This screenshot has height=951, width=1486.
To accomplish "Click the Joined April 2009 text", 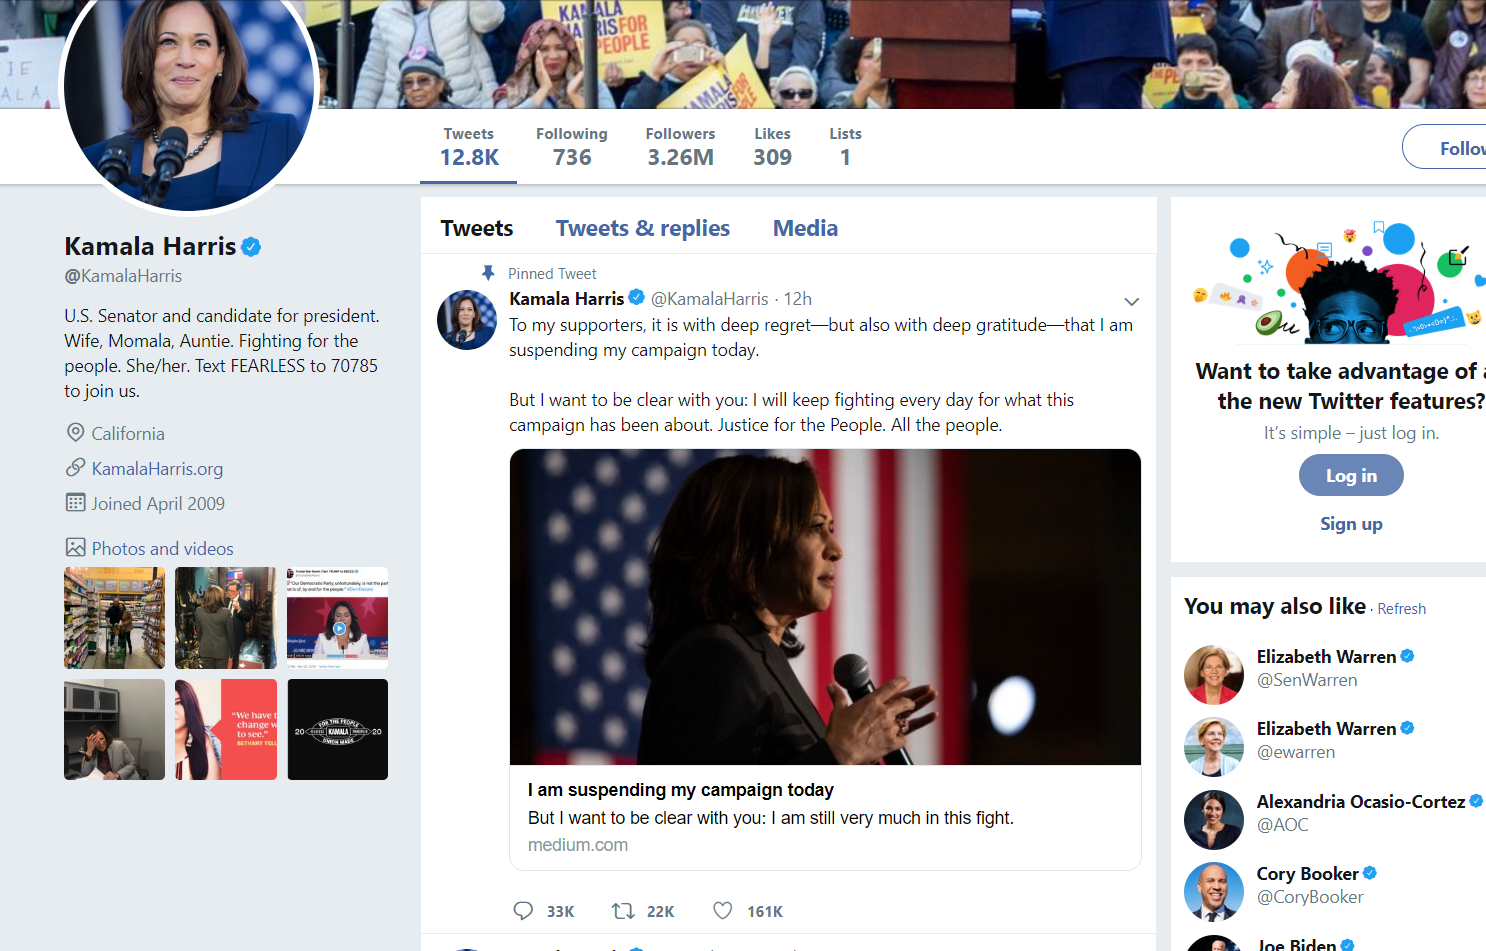I will point(158,503).
